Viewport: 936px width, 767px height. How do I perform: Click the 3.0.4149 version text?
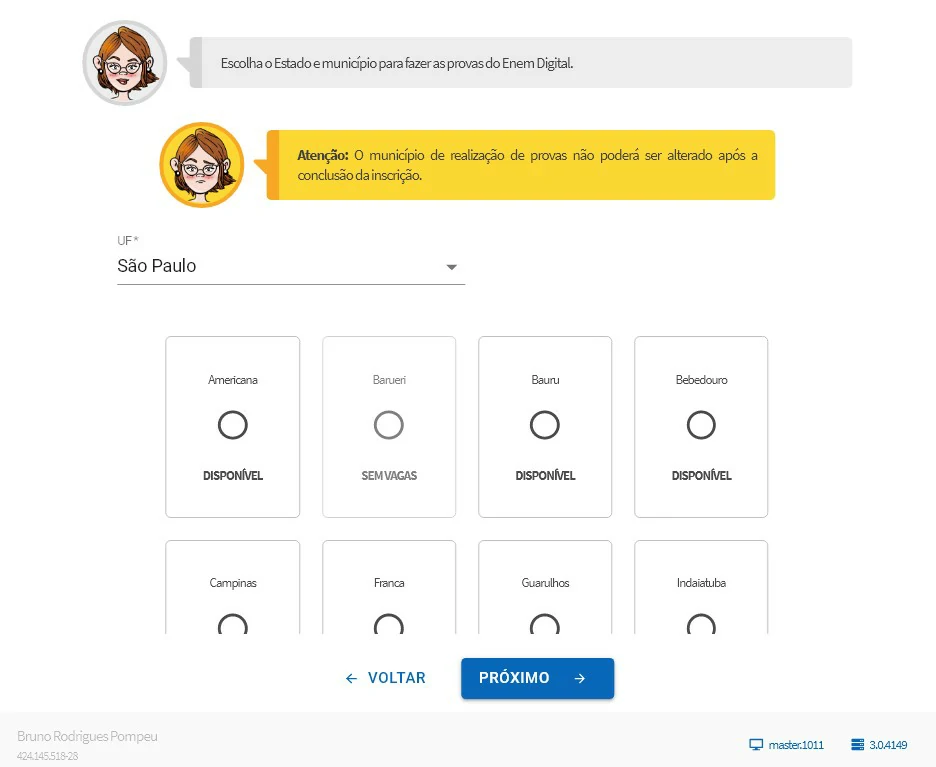888,745
